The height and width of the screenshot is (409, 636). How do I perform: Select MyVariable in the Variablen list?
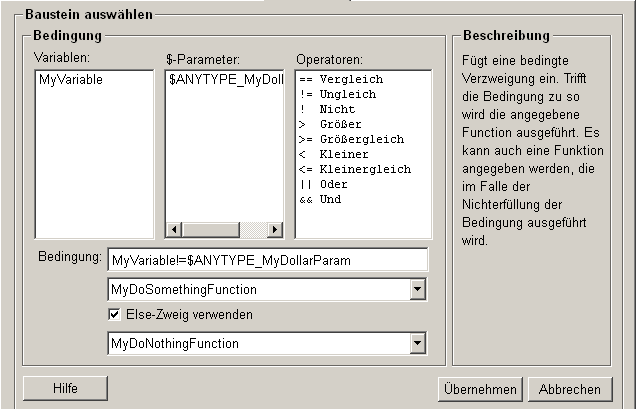[70, 80]
